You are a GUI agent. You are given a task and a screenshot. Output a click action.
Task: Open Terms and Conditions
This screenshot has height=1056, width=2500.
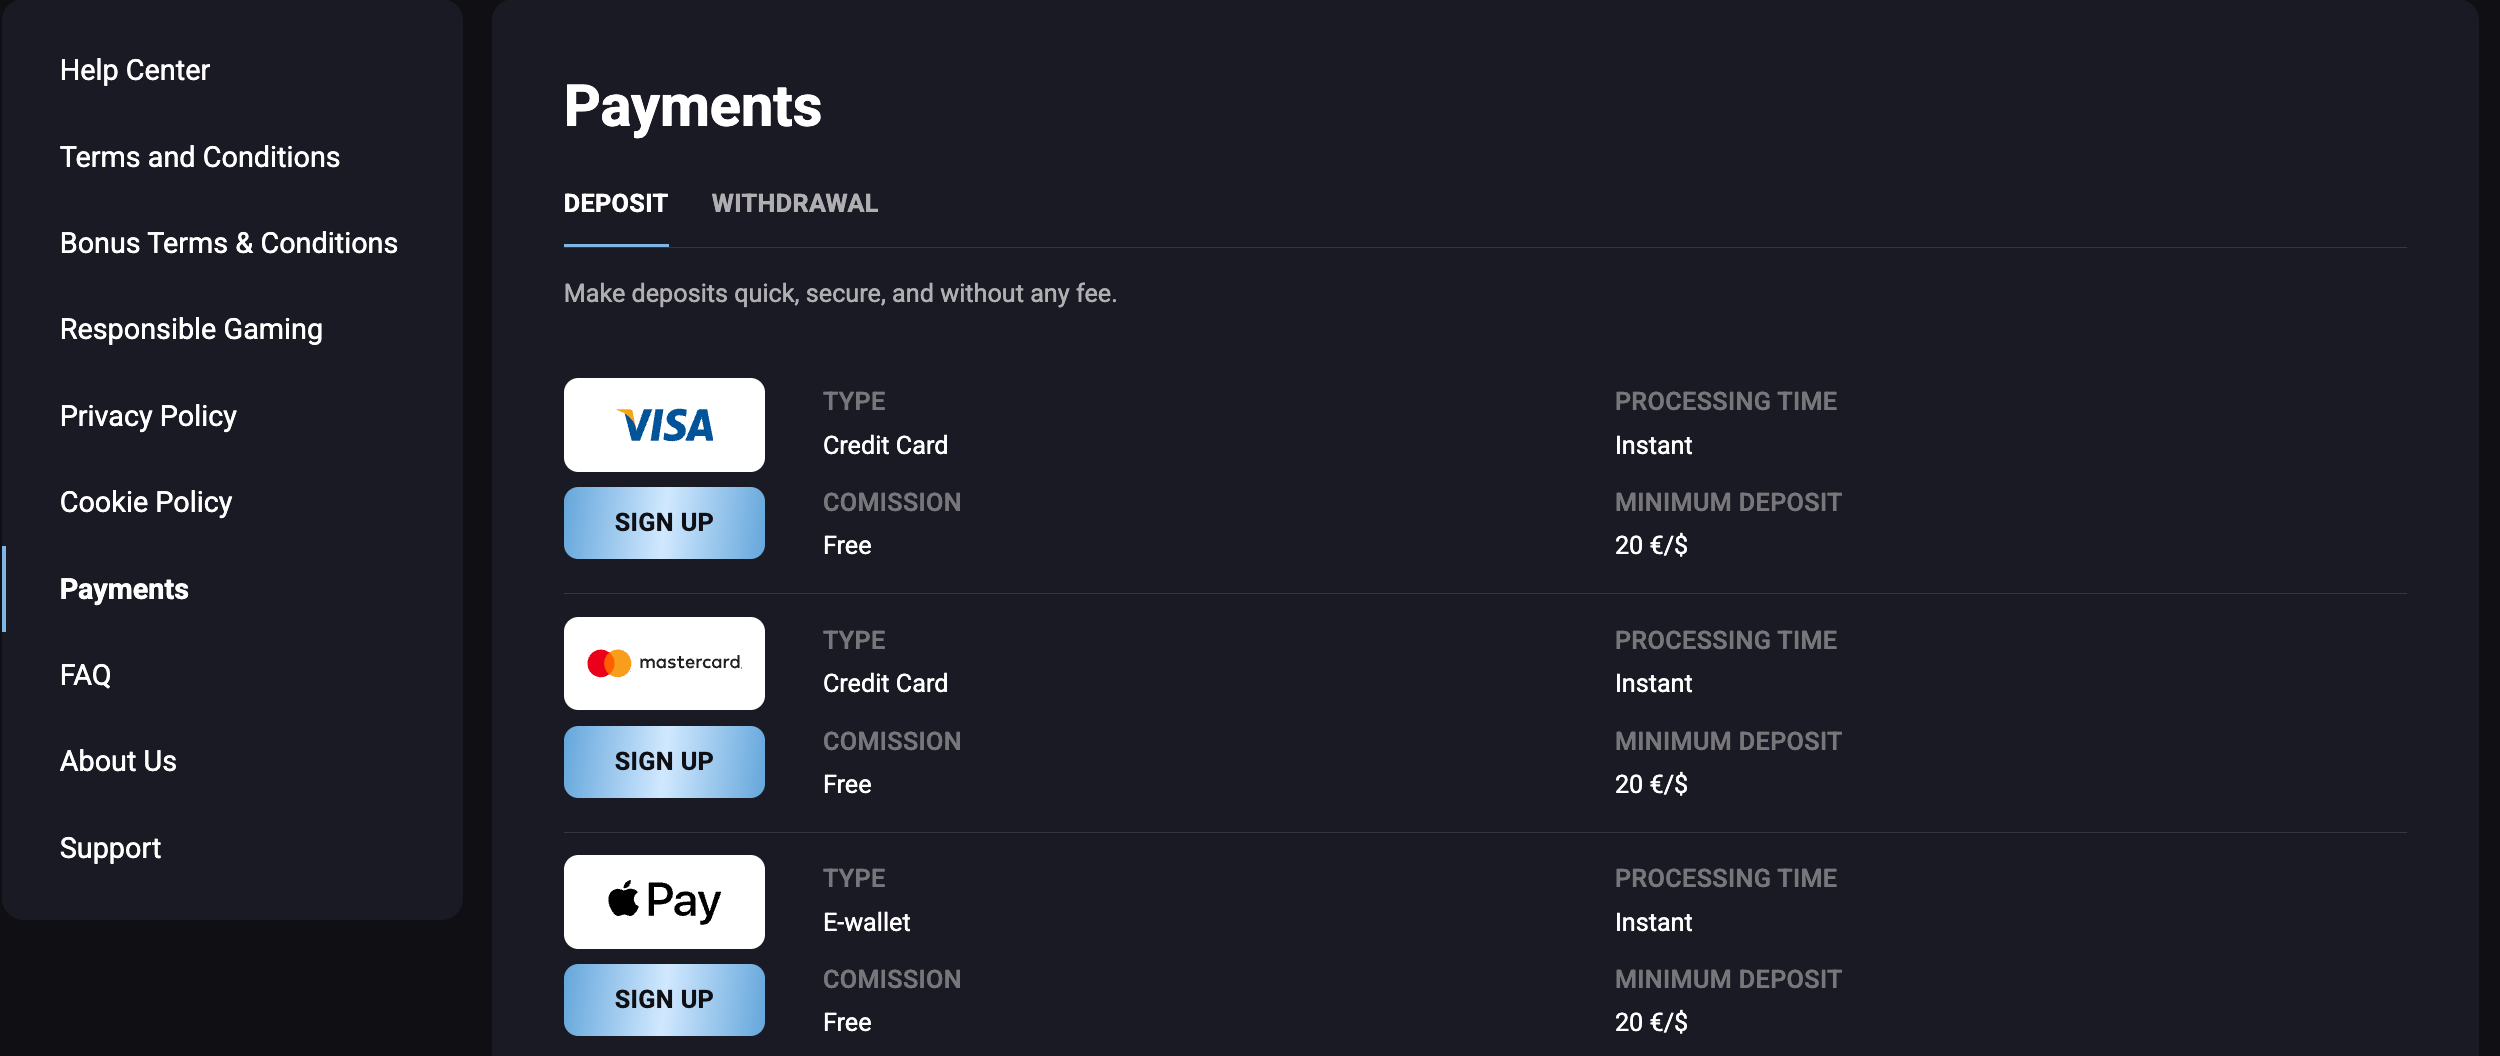[200, 157]
